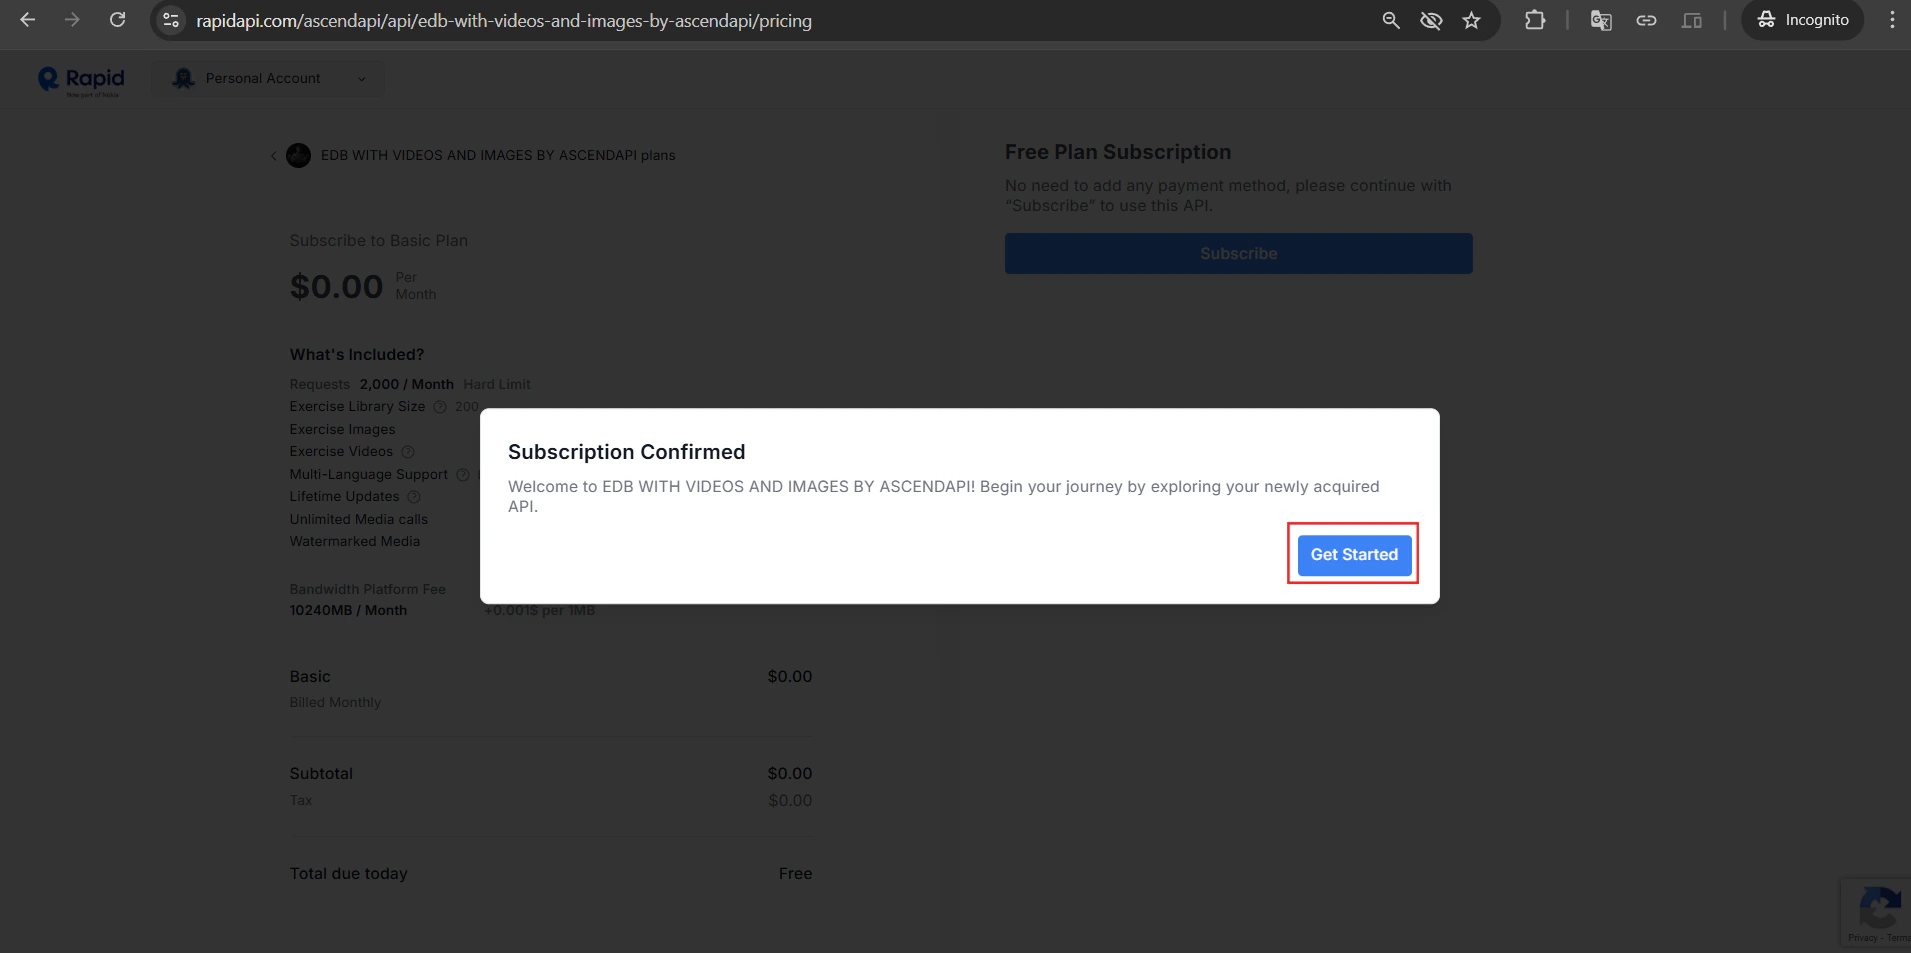Collapse back using the chevron before plan title
This screenshot has height=953, width=1911.
coord(273,155)
